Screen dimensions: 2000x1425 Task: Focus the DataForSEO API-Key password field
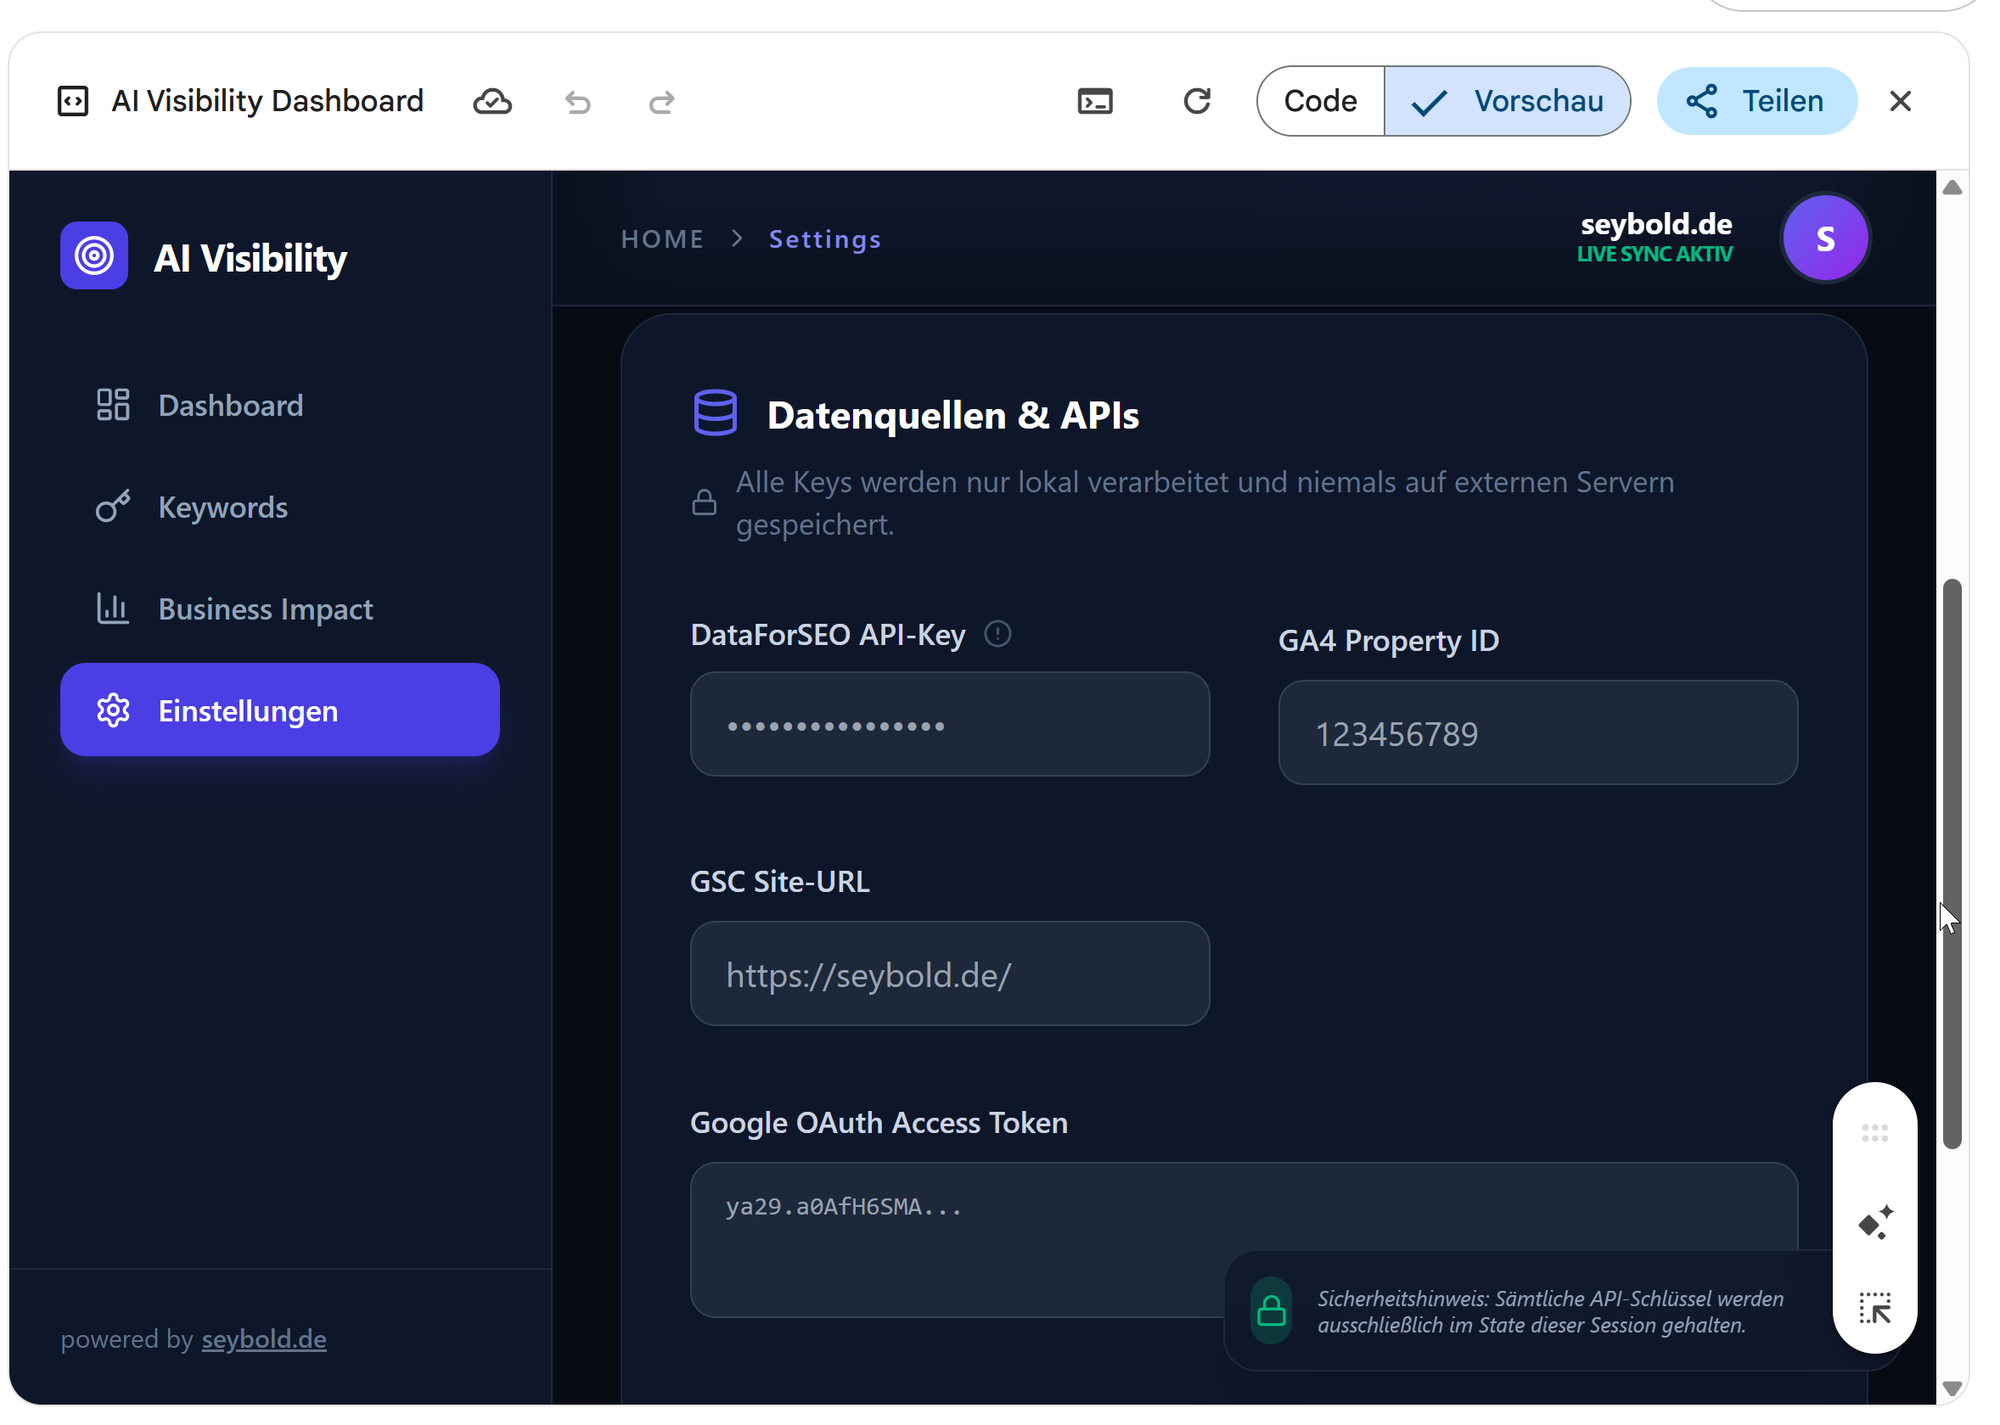point(950,724)
